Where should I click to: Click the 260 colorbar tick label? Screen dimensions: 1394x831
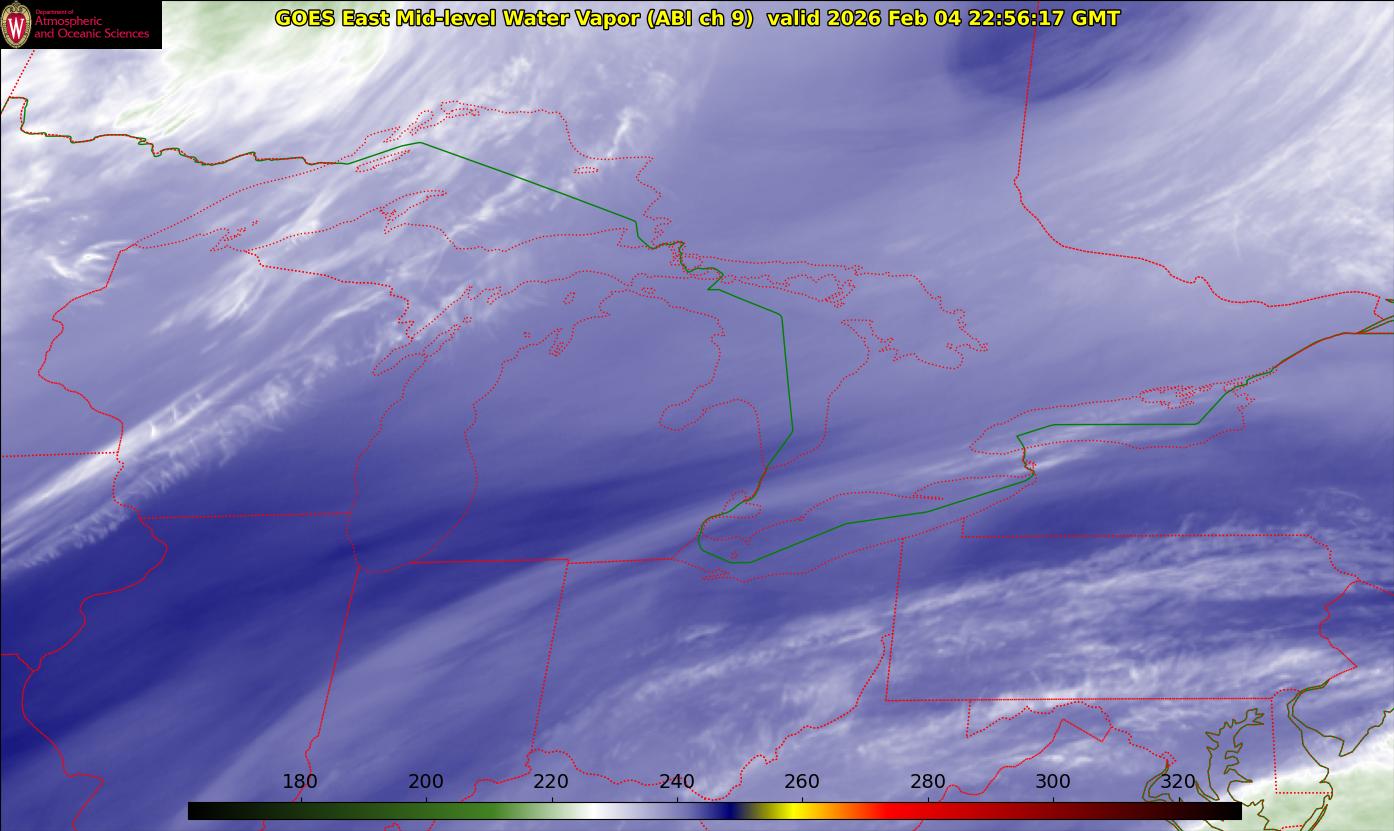point(802,782)
